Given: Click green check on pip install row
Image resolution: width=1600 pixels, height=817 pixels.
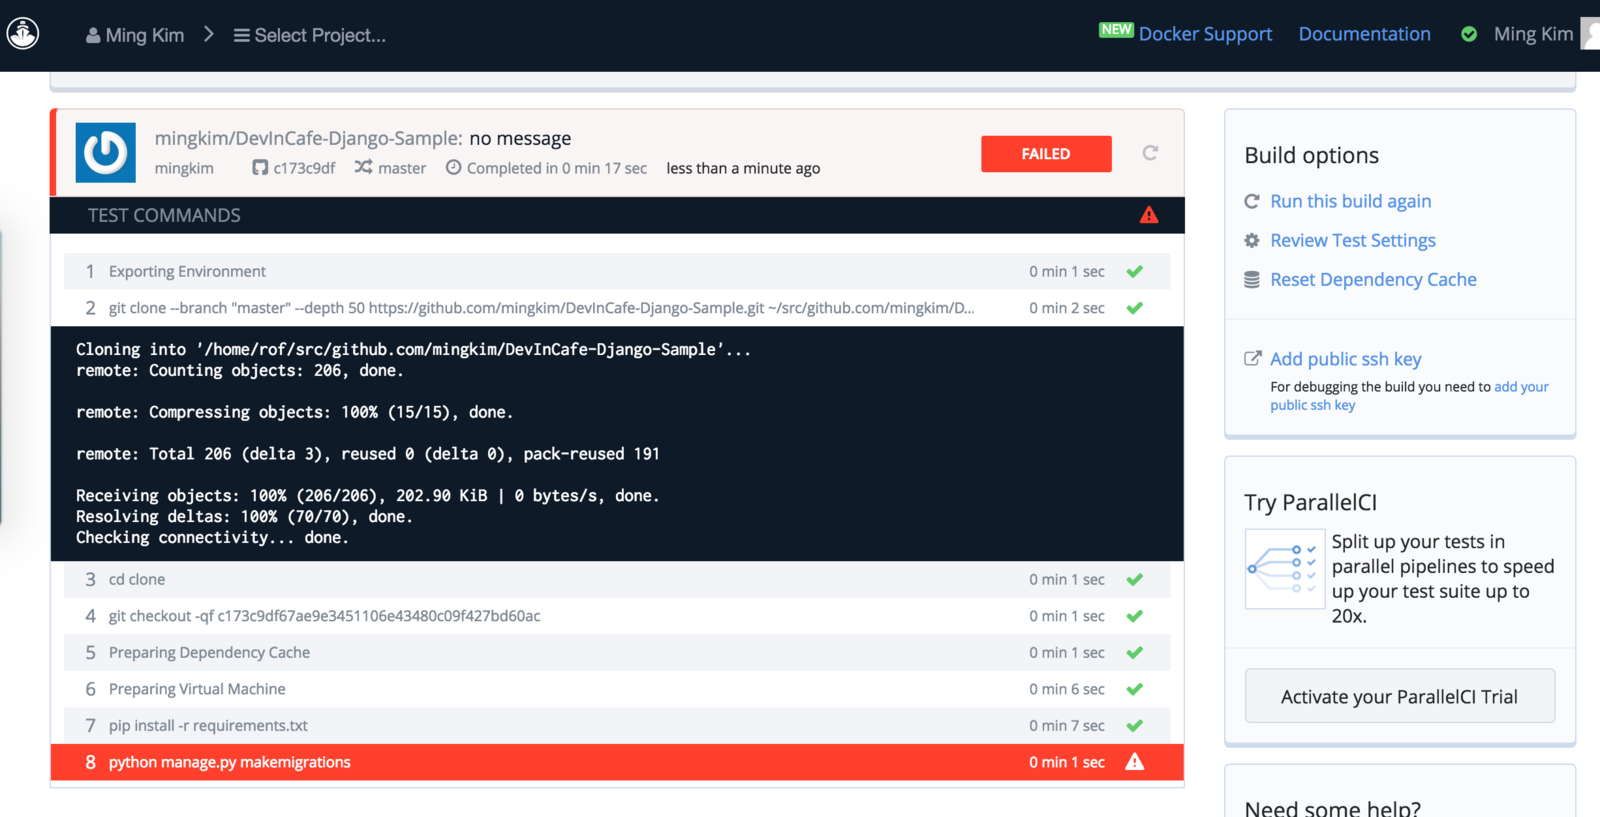Looking at the screenshot, I should point(1135,725).
